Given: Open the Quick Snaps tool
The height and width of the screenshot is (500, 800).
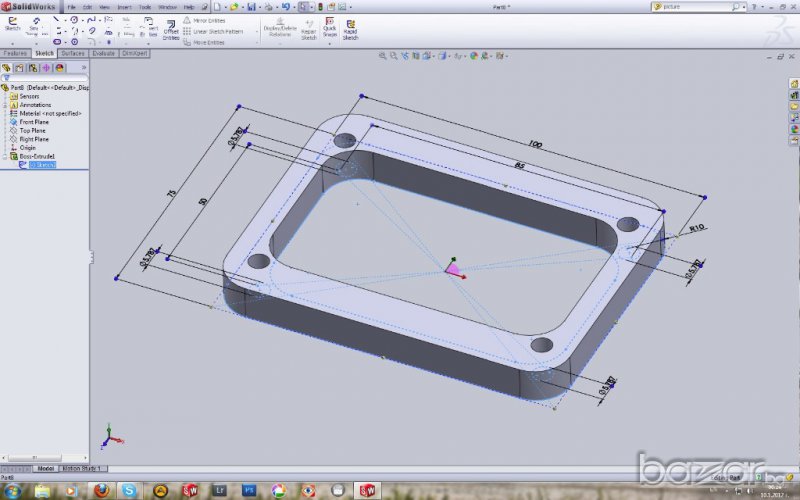Looking at the screenshot, I should tap(330, 27).
